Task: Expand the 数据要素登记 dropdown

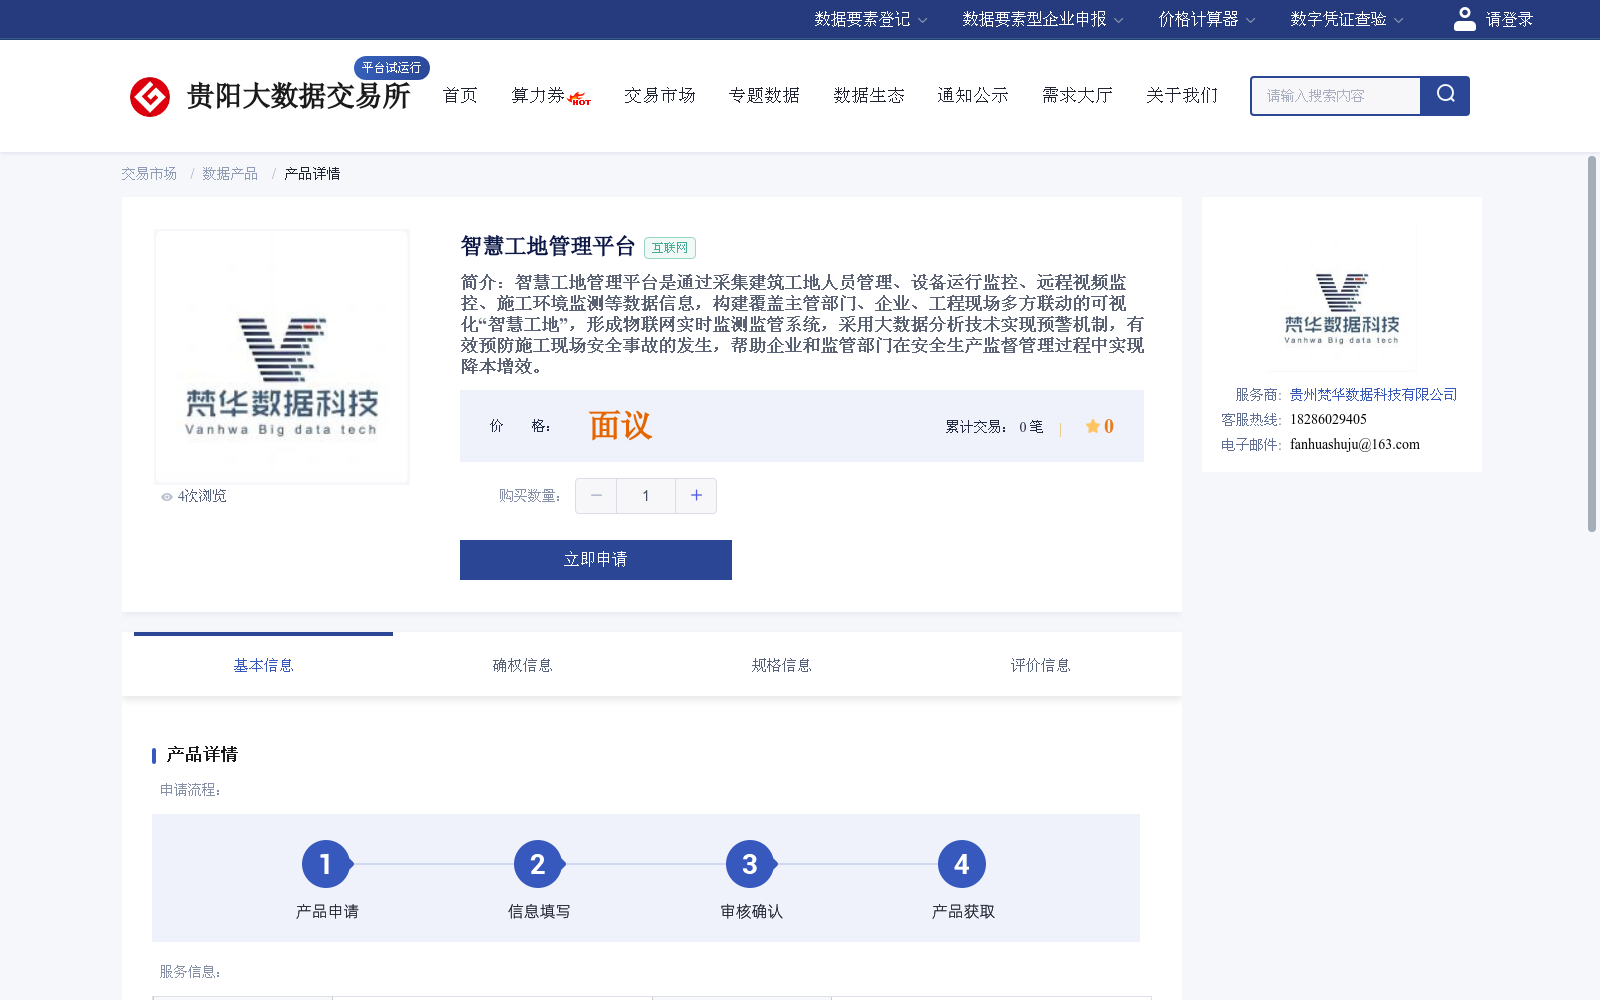Action: (x=871, y=19)
